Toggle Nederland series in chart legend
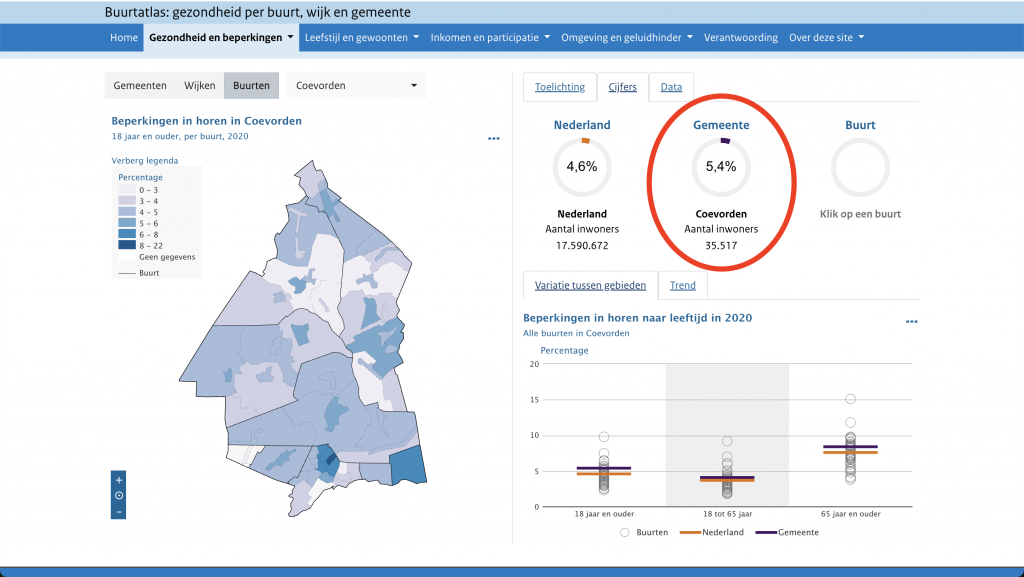The image size is (1024, 577). click(x=712, y=533)
